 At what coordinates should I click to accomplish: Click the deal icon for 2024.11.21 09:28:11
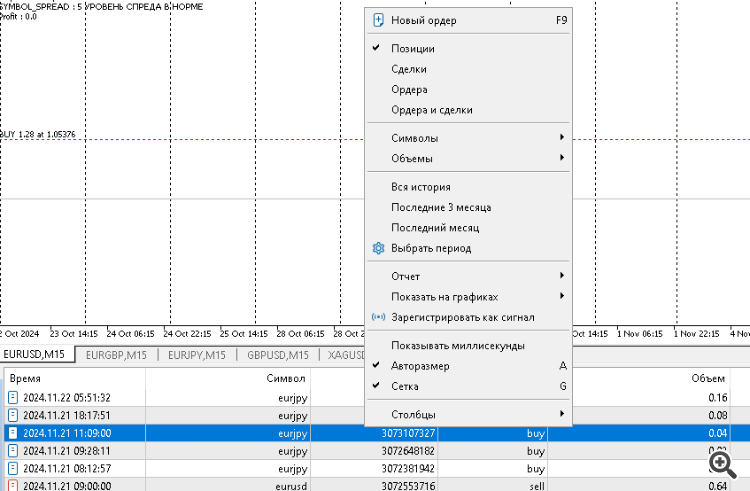pyautogui.click(x=13, y=450)
